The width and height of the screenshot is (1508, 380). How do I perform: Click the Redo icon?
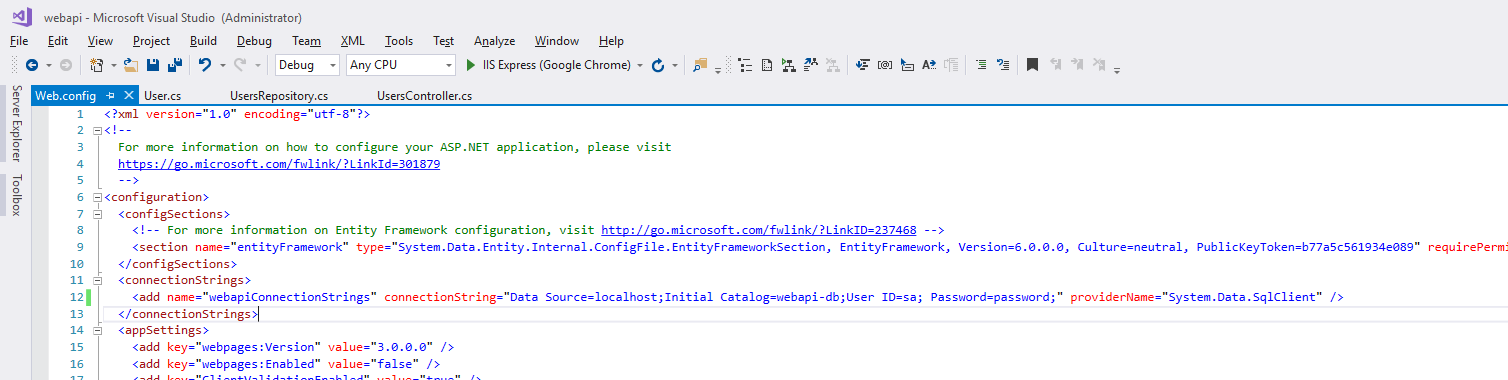240,65
